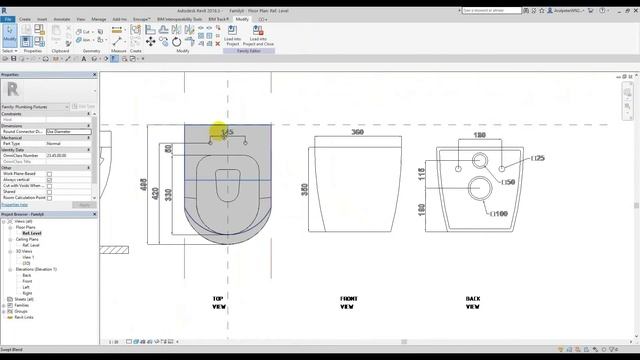Click the Offset tool icon in Modify panel

[x=164, y=29]
